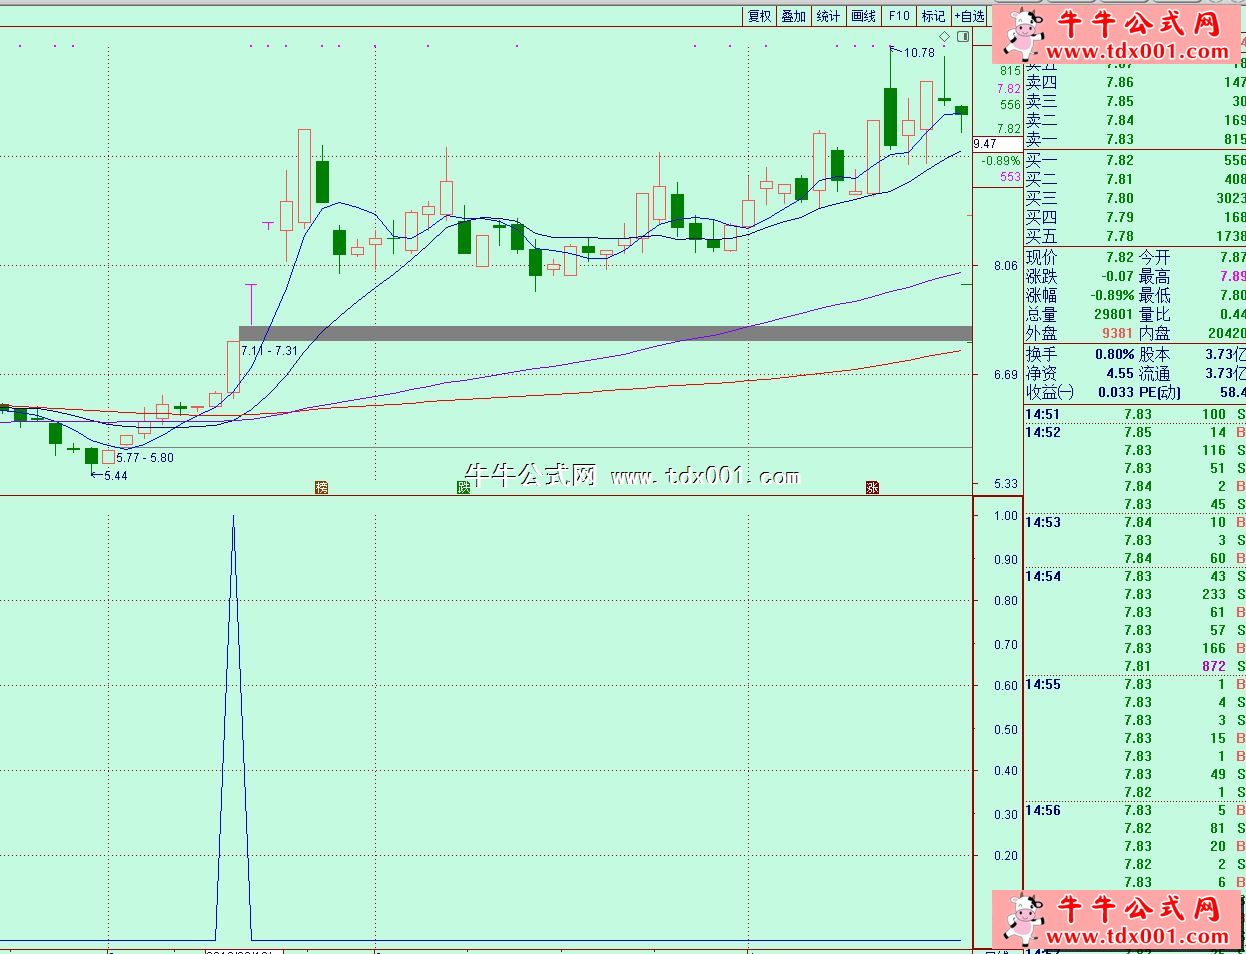Add stock via +自选 button

(x=969, y=16)
